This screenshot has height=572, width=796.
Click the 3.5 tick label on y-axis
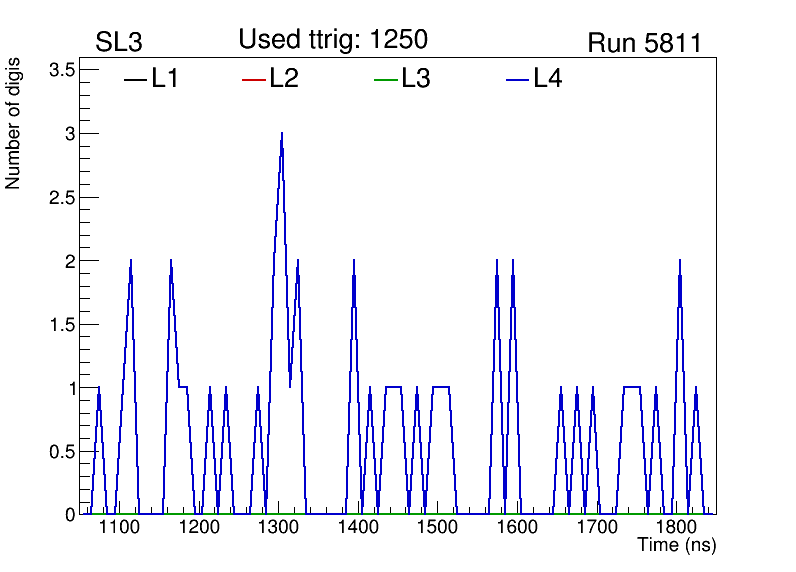[61, 70]
